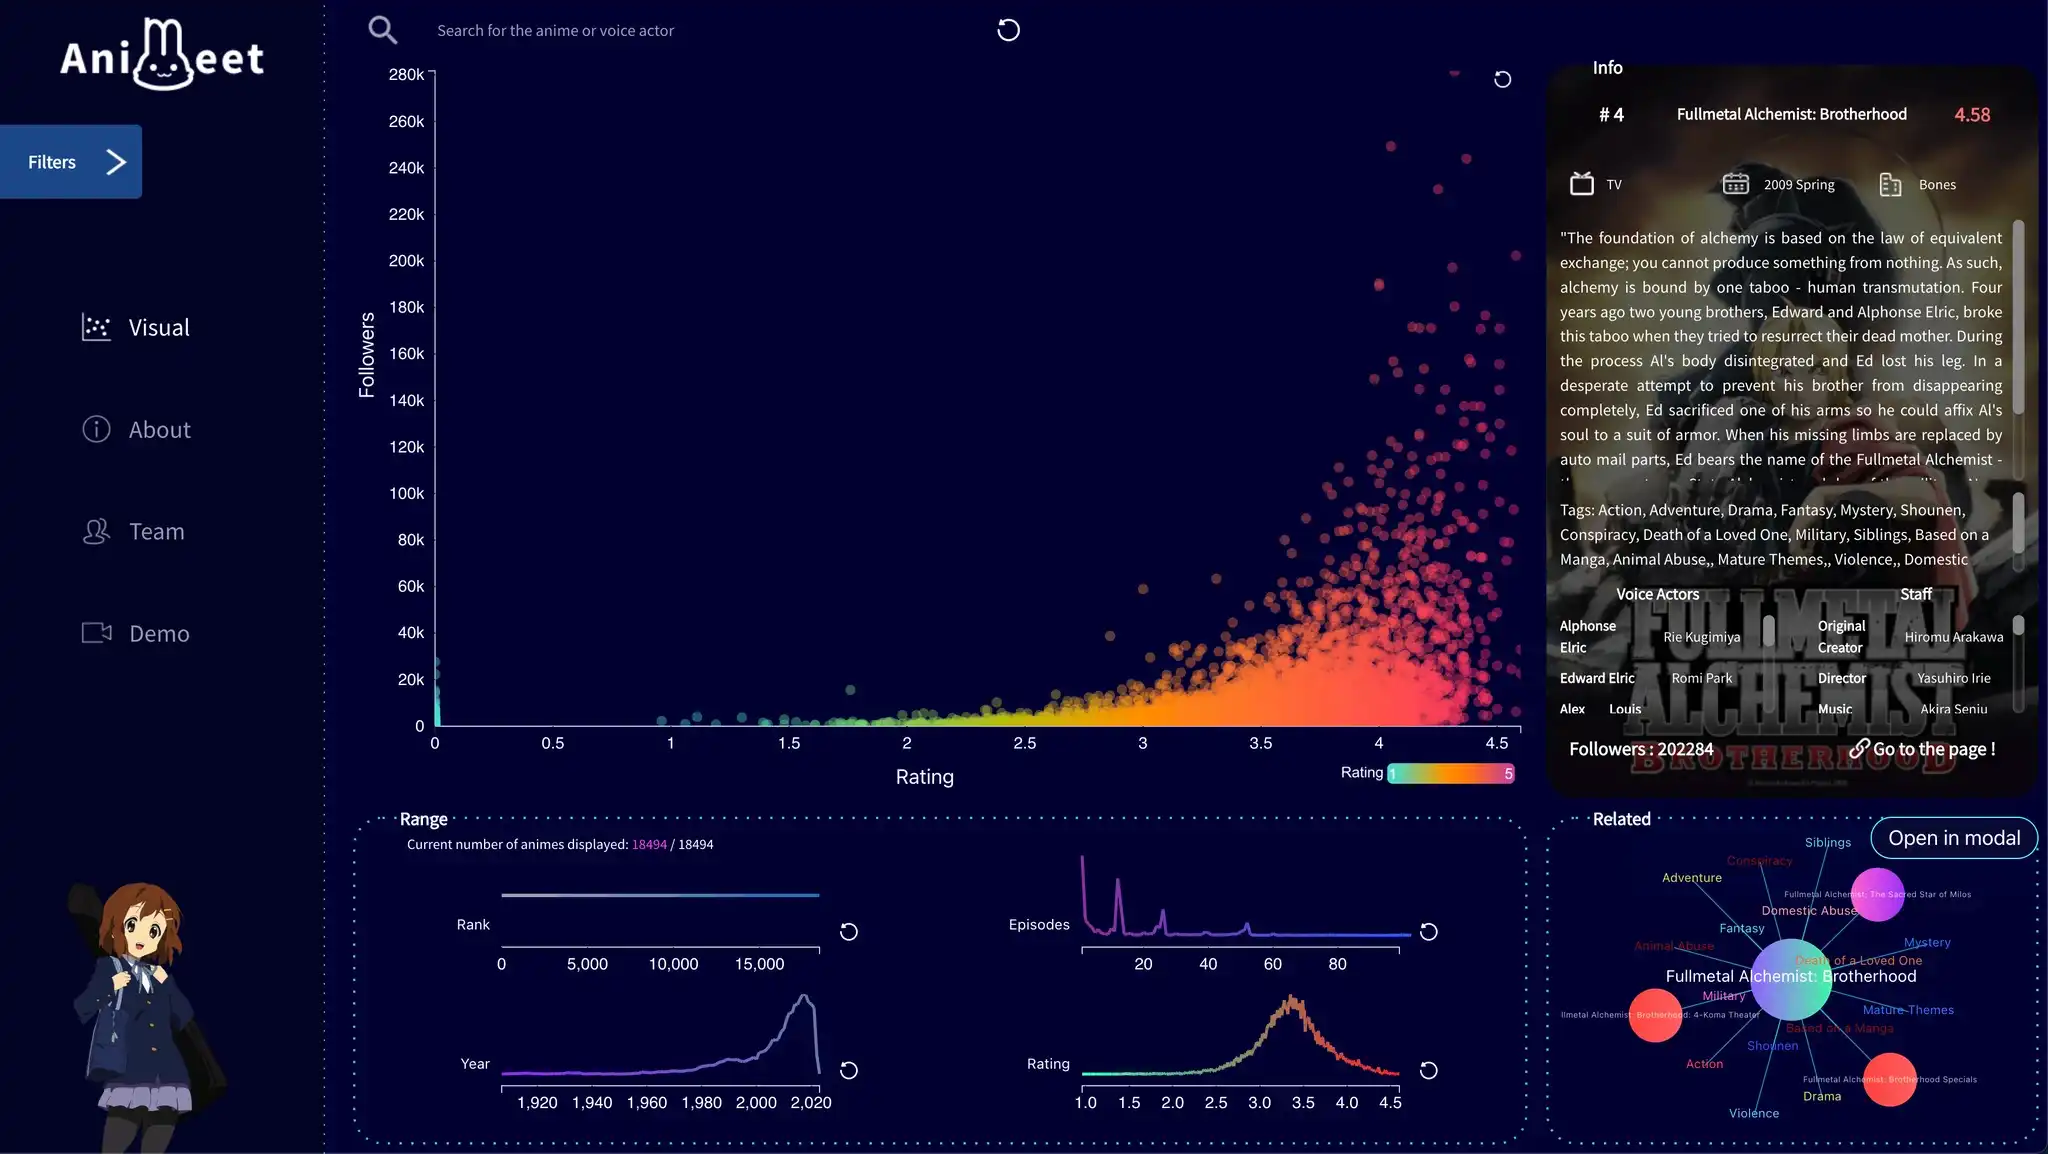
Task: Click the Rank range slider bar
Action: [x=660, y=895]
